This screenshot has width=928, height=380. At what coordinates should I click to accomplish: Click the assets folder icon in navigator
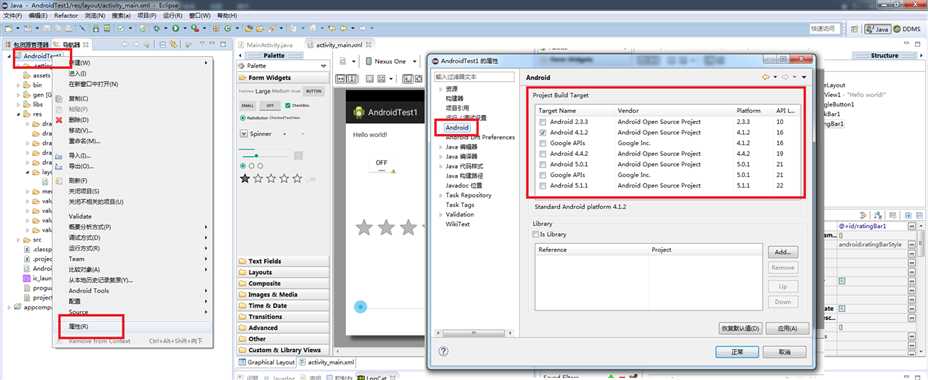click(x=27, y=76)
